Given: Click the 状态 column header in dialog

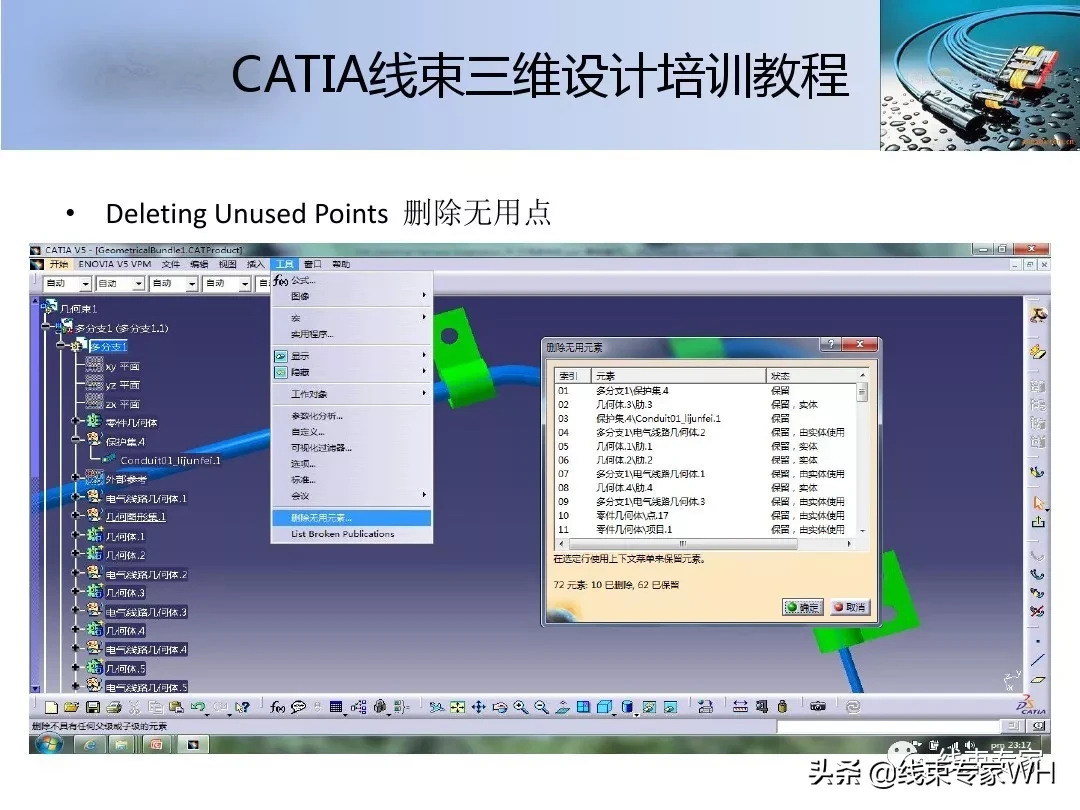Looking at the screenshot, I should coord(811,375).
